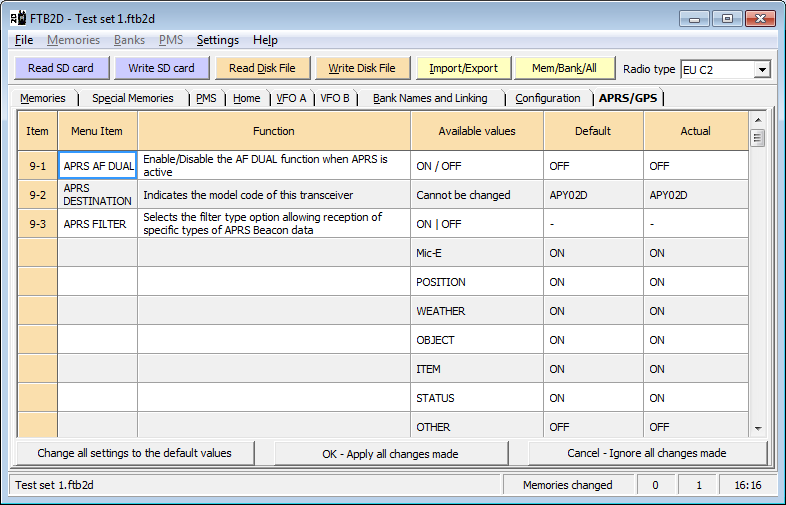
Task: Switch to the Home tab
Action: [247, 98]
